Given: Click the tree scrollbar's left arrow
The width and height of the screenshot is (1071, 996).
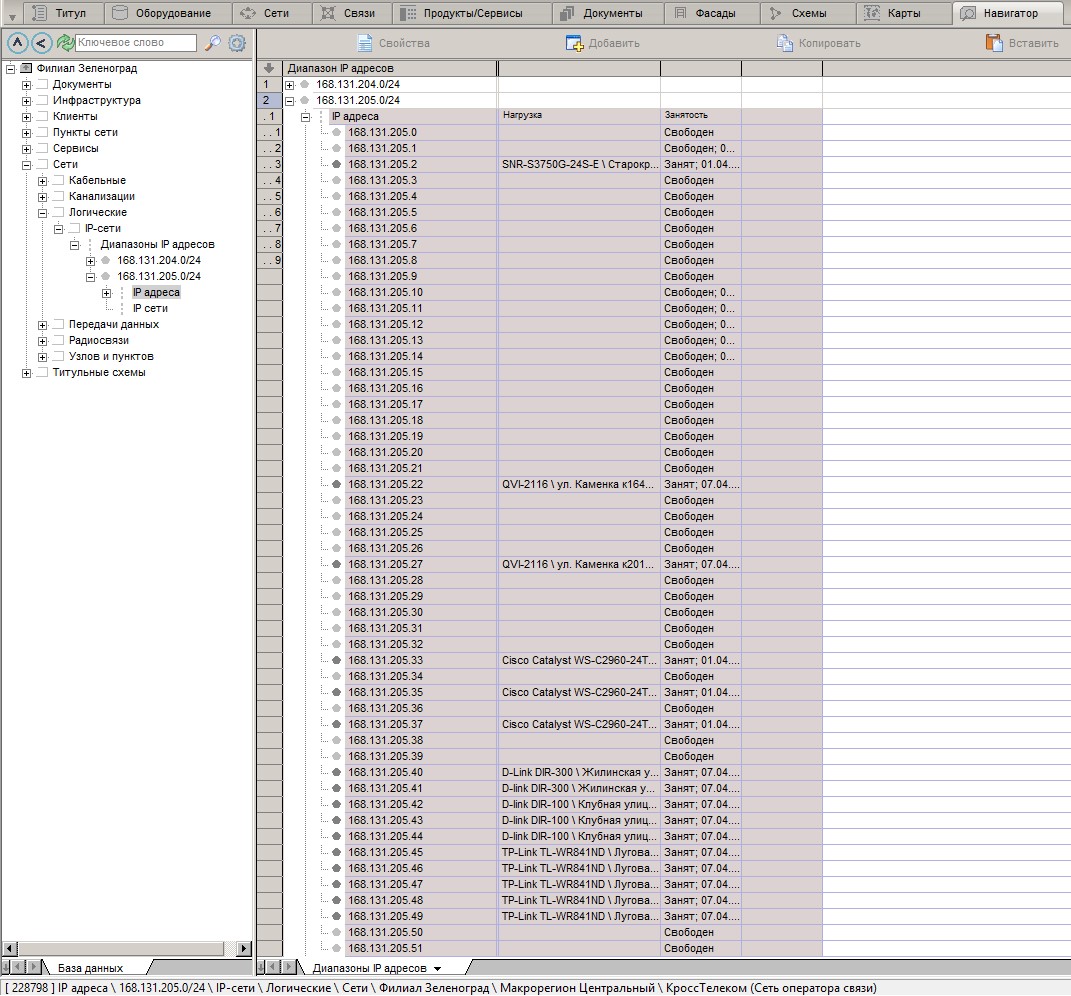Looking at the screenshot, I should (x=10, y=948).
